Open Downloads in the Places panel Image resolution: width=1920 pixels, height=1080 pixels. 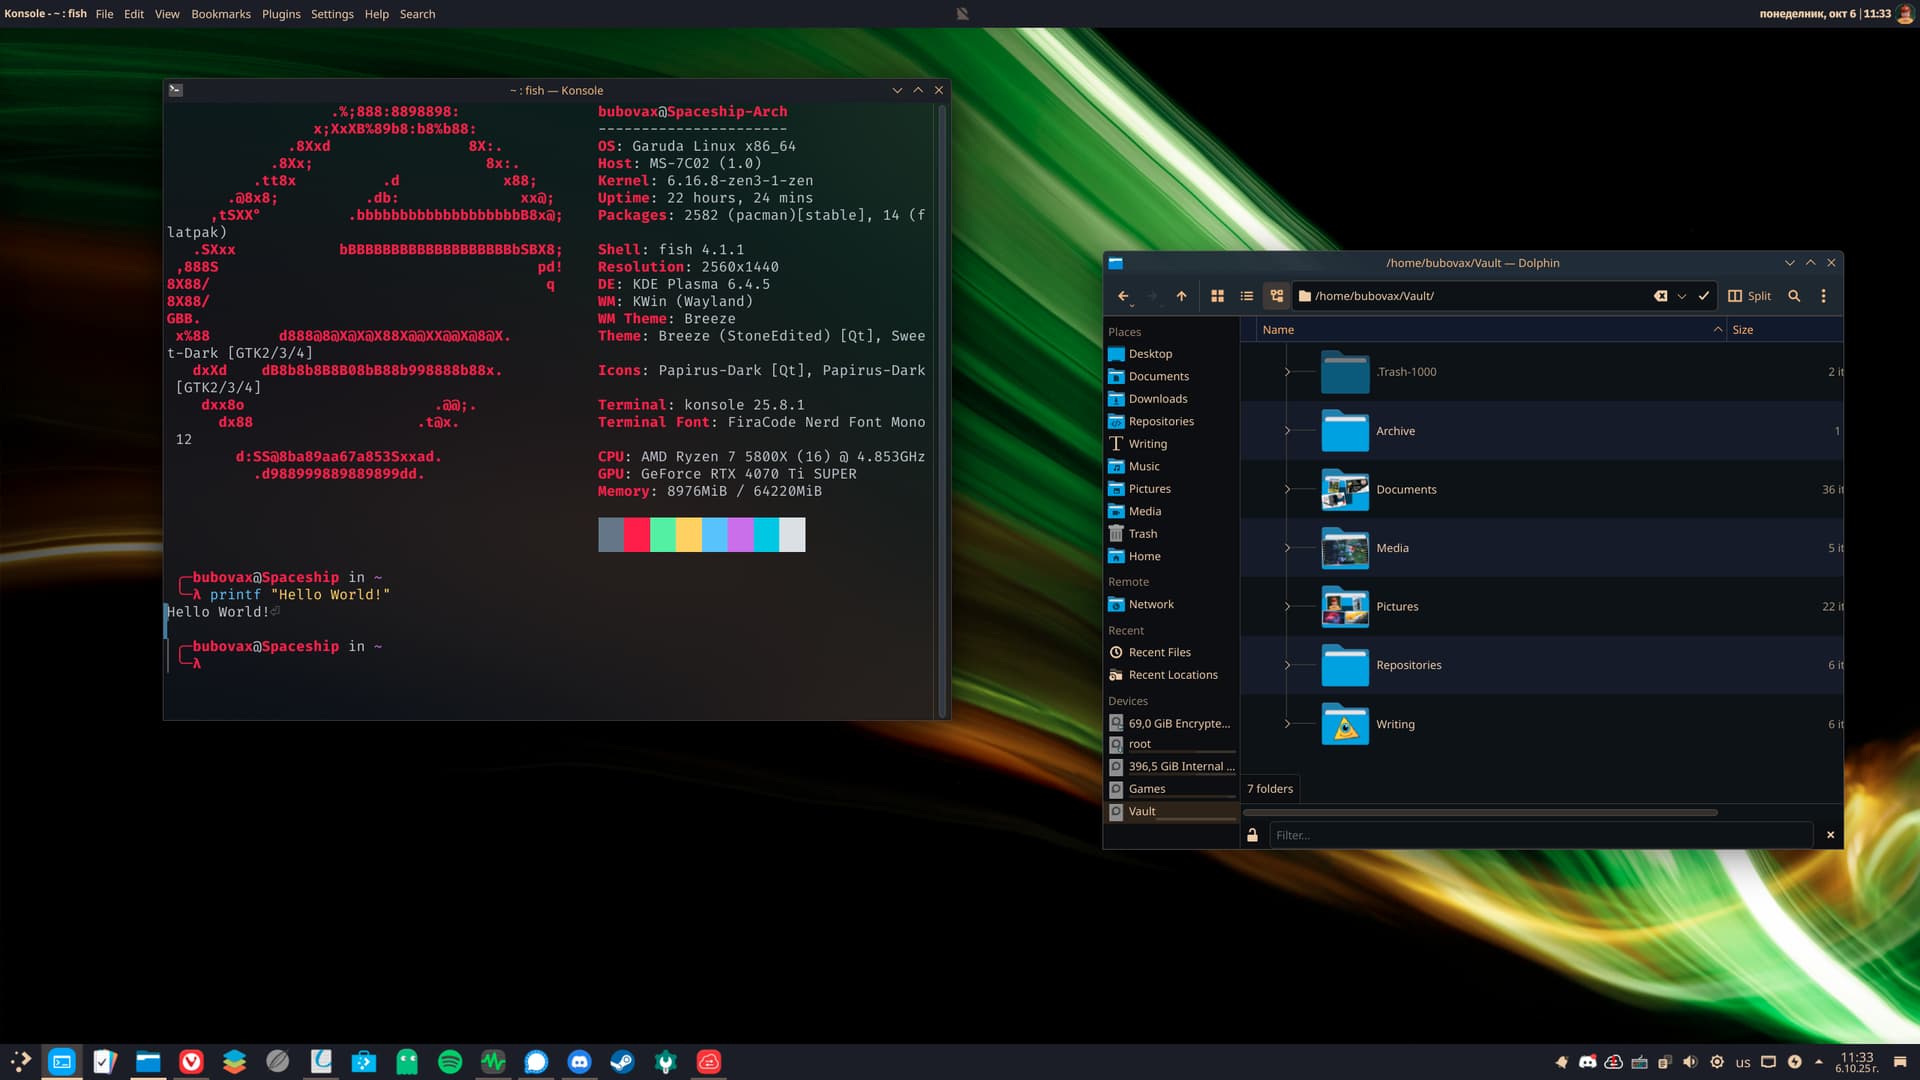1157,399
